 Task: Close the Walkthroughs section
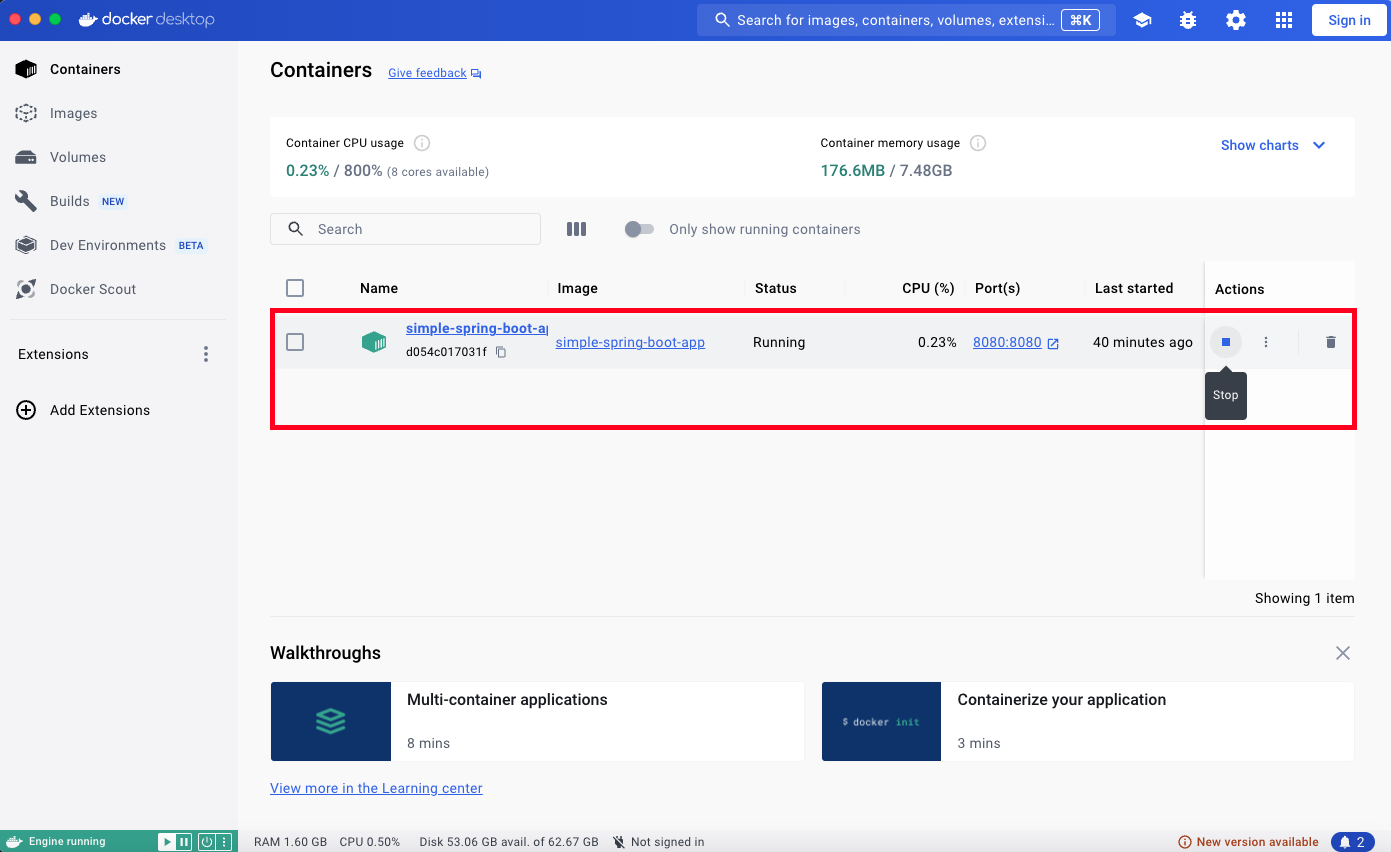pyautogui.click(x=1343, y=653)
